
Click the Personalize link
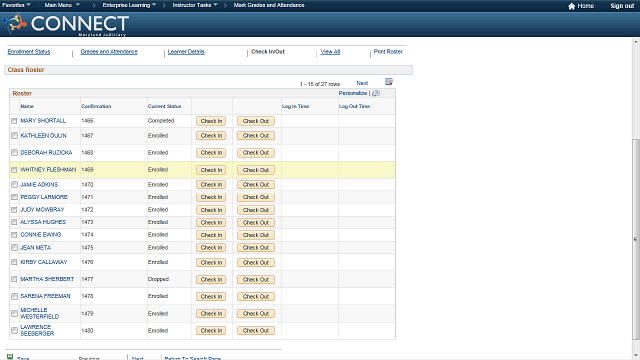click(x=353, y=93)
